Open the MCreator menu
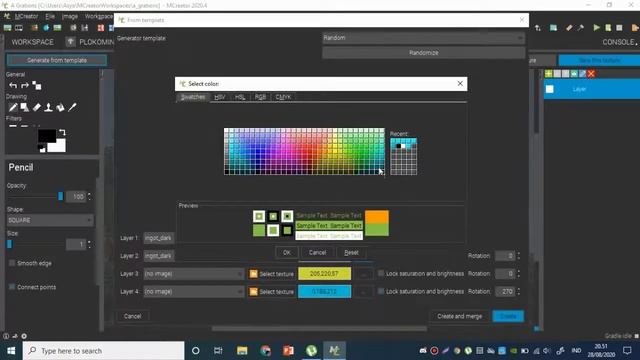Viewport: 640px width, 360px height. pos(26,16)
